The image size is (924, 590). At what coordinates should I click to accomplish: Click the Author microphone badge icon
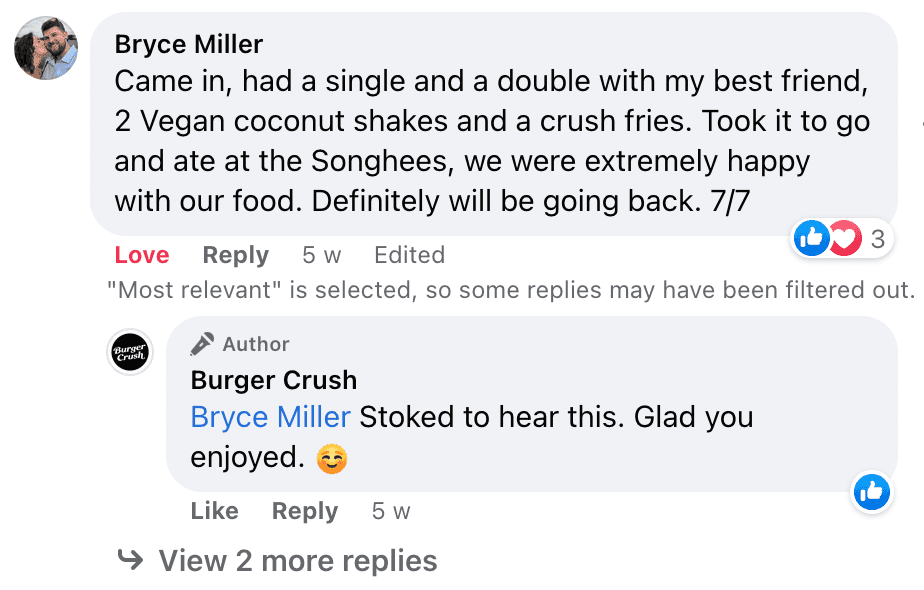tap(203, 344)
